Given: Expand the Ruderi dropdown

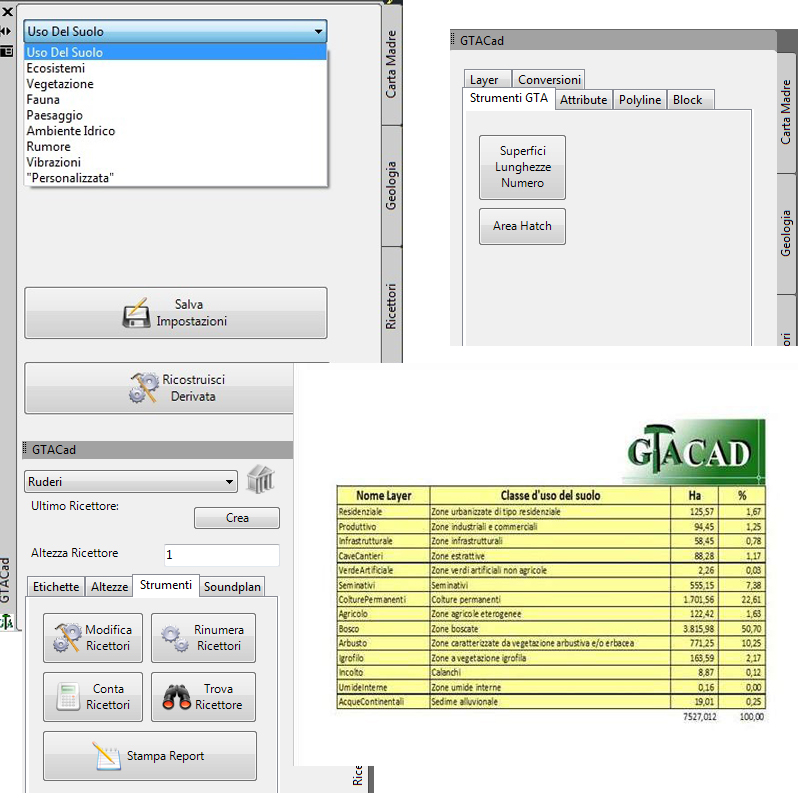Looking at the screenshot, I should pos(131,481).
